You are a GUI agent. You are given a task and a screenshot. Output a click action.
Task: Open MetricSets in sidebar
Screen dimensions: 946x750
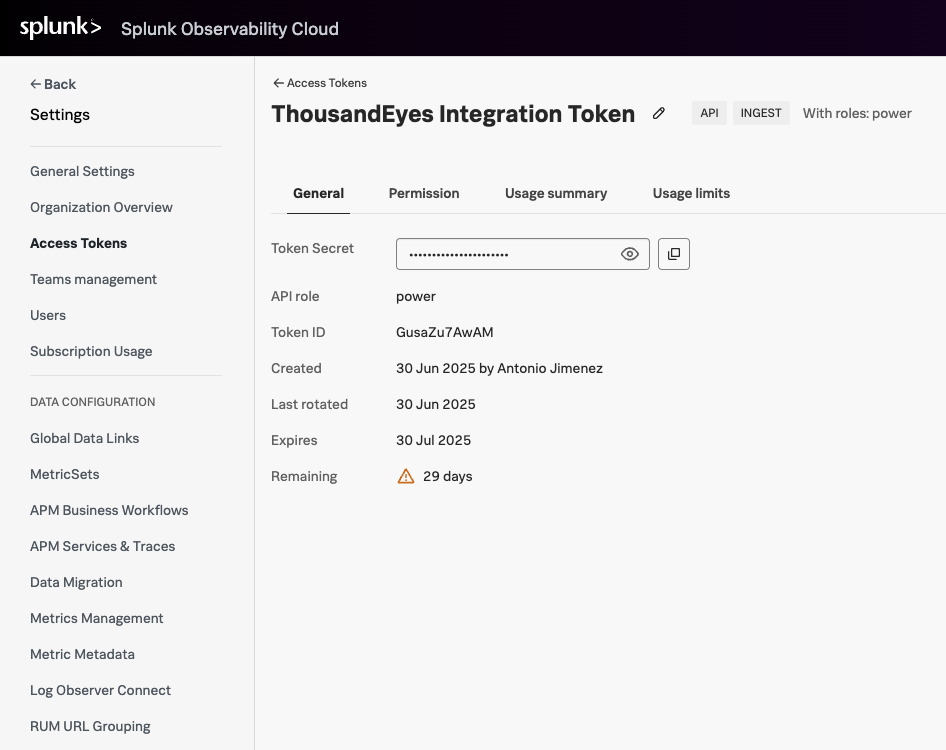[x=65, y=474]
